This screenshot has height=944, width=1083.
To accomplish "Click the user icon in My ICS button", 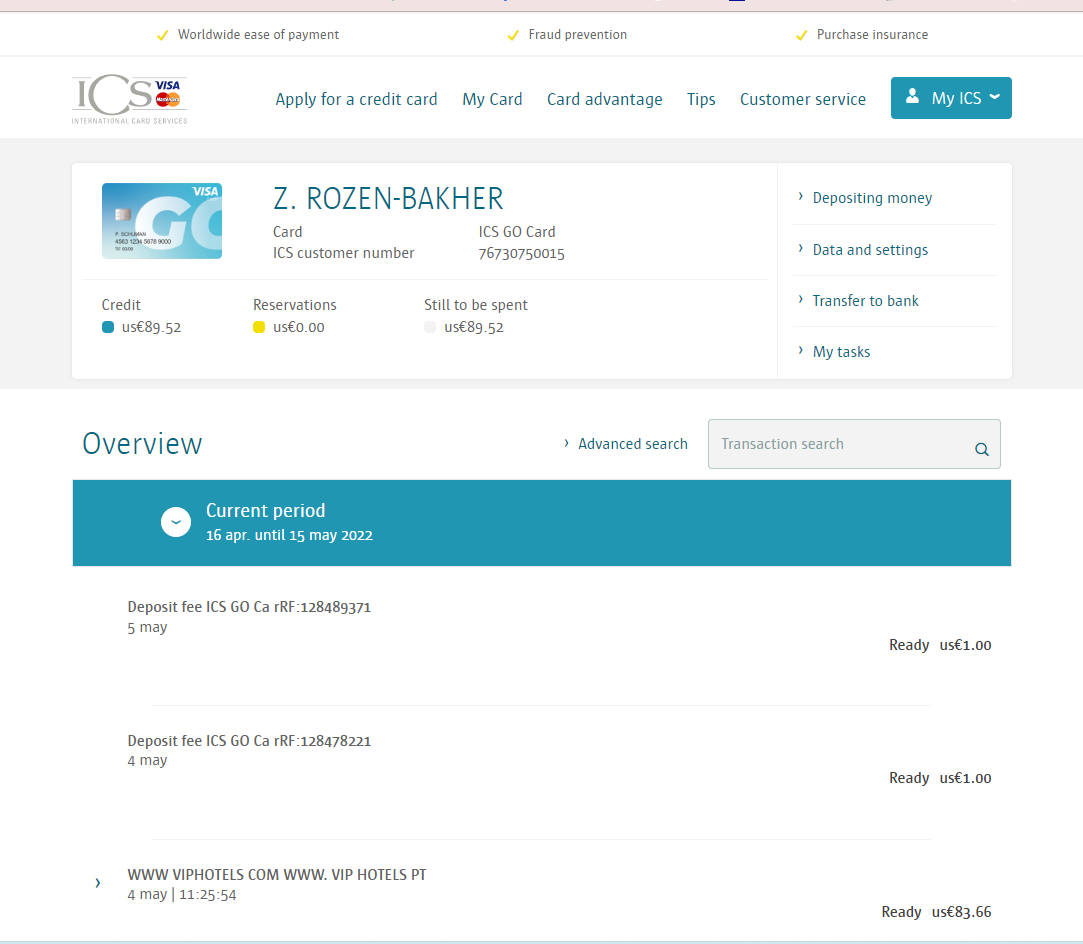I will (x=912, y=96).
